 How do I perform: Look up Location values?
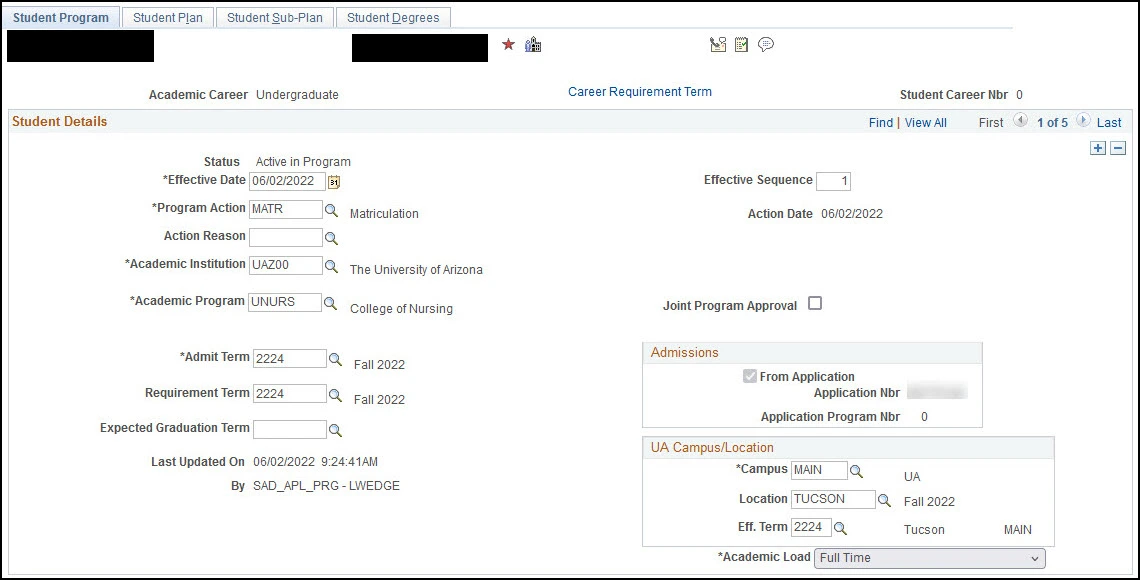tap(884, 500)
